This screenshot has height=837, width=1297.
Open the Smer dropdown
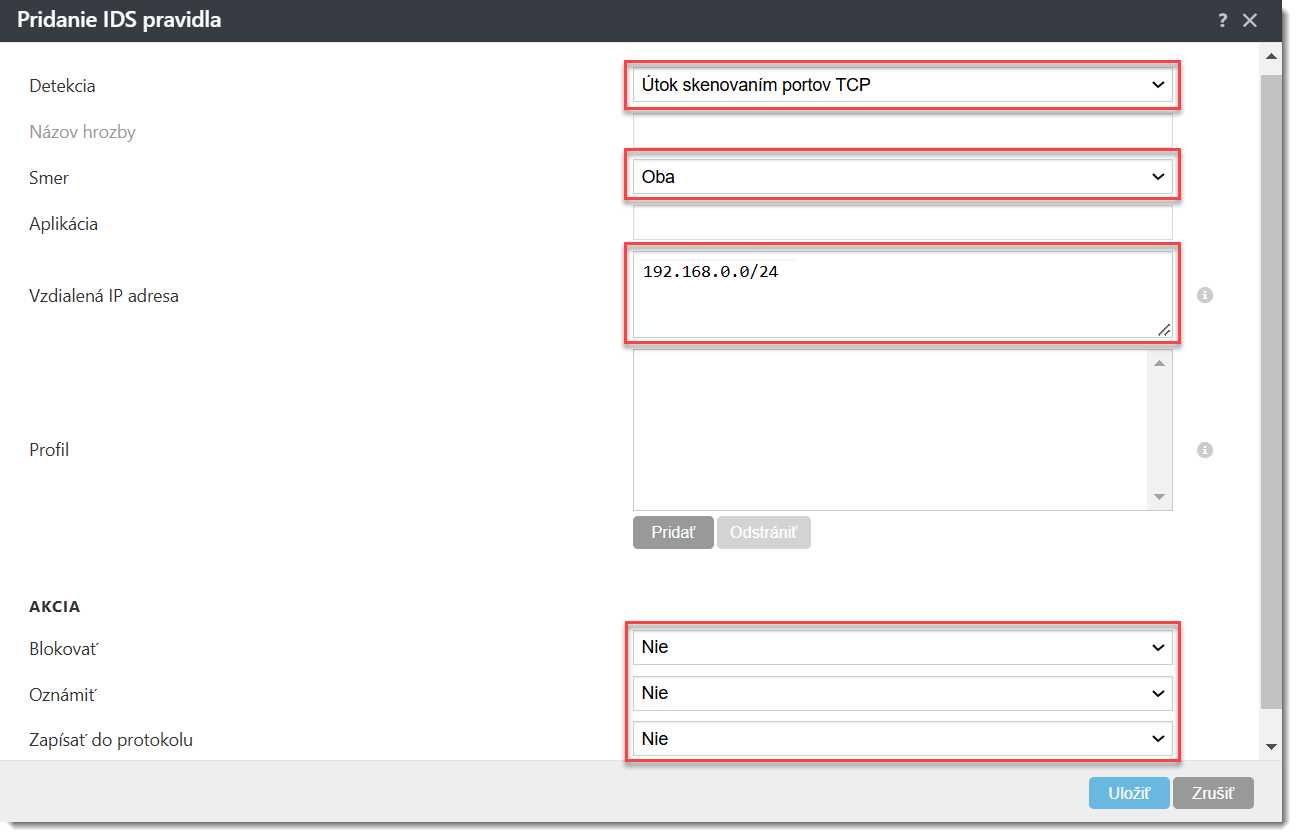902,178
